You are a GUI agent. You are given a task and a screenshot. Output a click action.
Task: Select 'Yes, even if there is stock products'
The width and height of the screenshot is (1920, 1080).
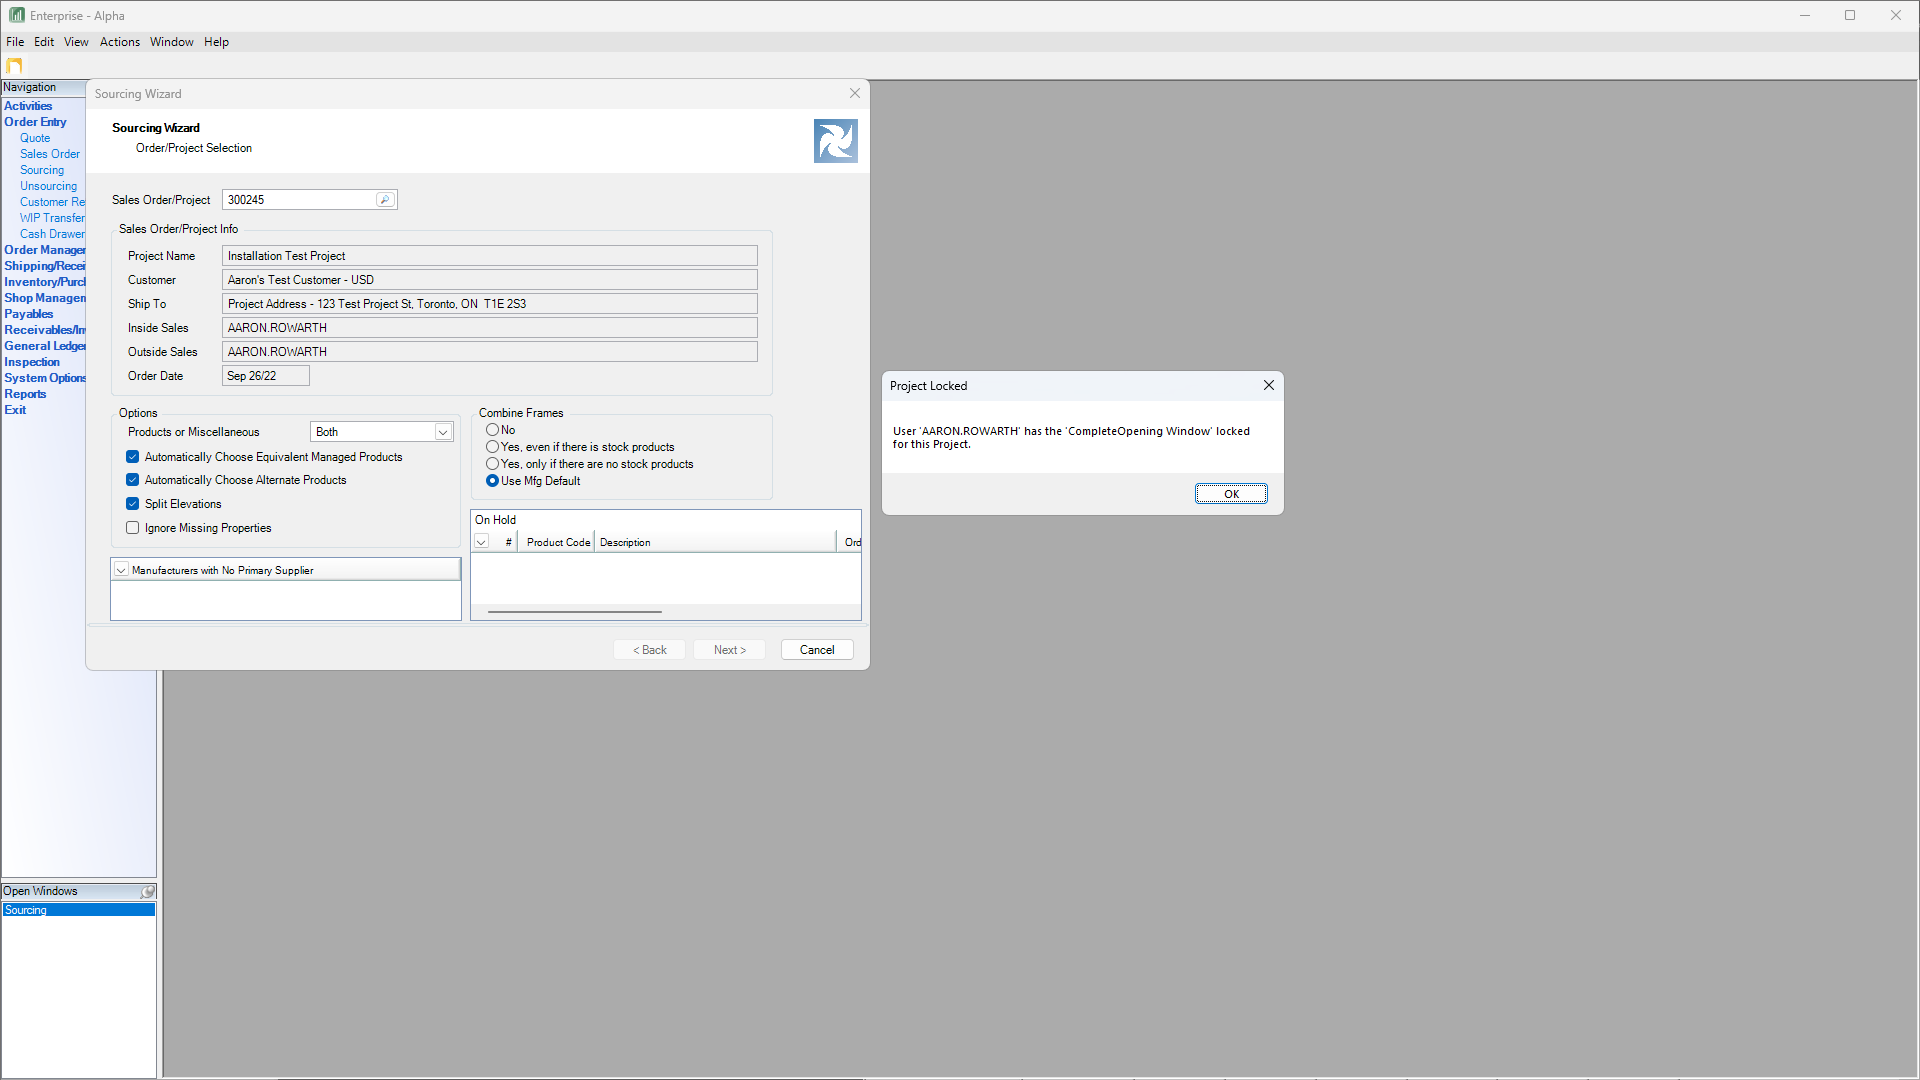tap(493, 447)
